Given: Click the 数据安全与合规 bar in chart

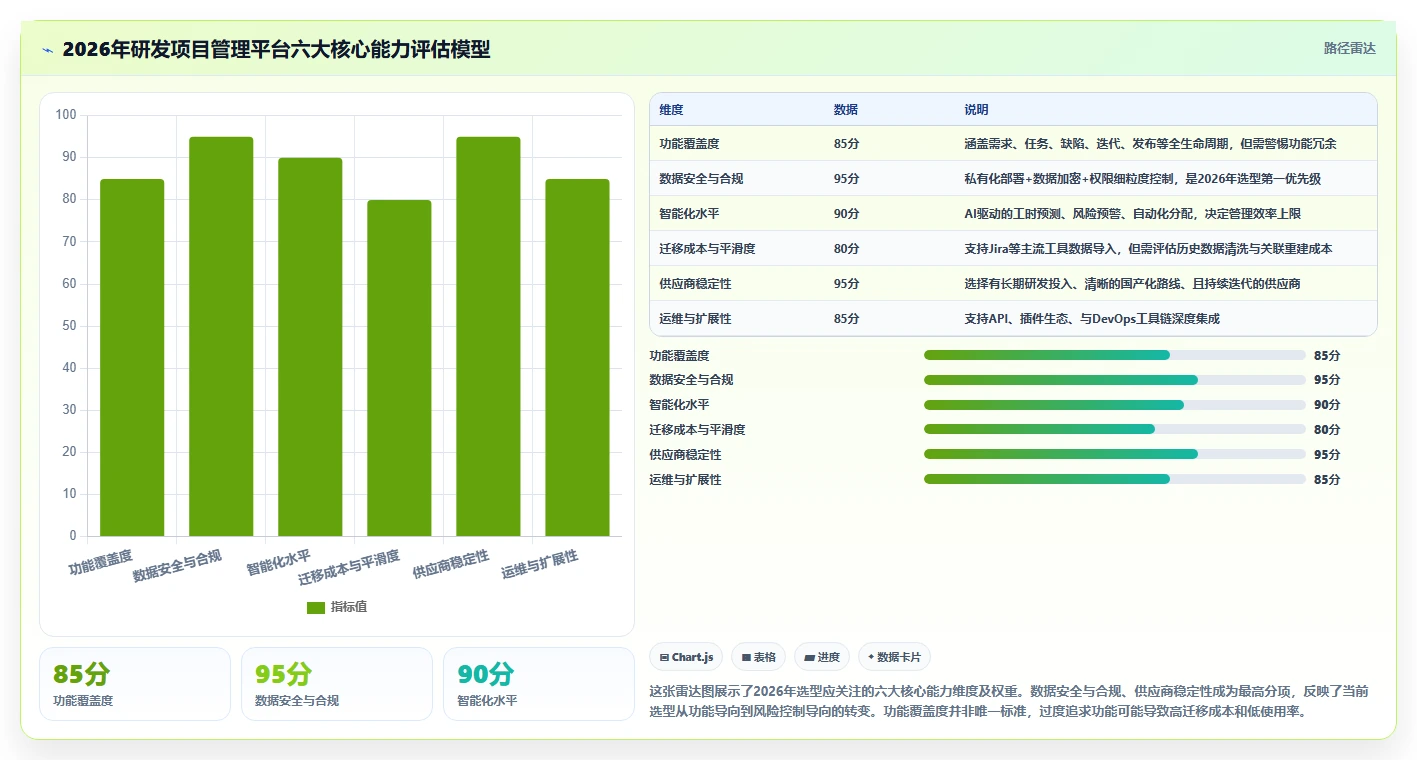Looking at the screenshot, I should 221,336.
